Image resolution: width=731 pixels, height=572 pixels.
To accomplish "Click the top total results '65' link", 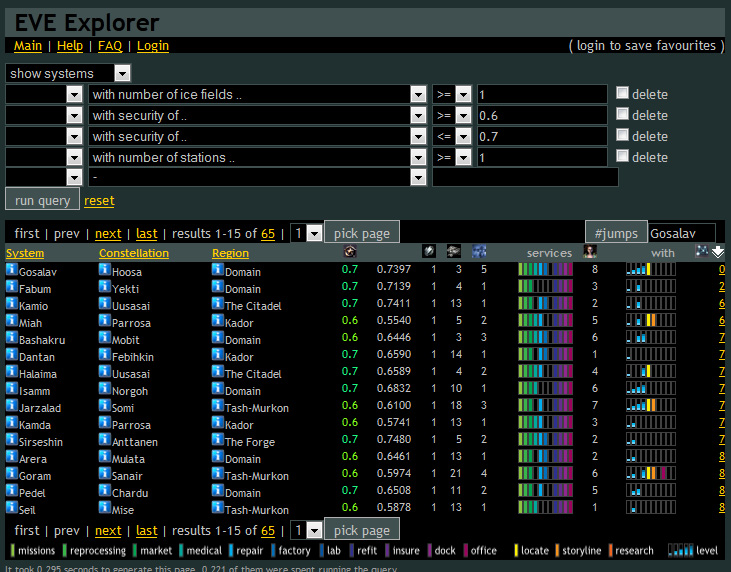I will [x=268, y=234].
